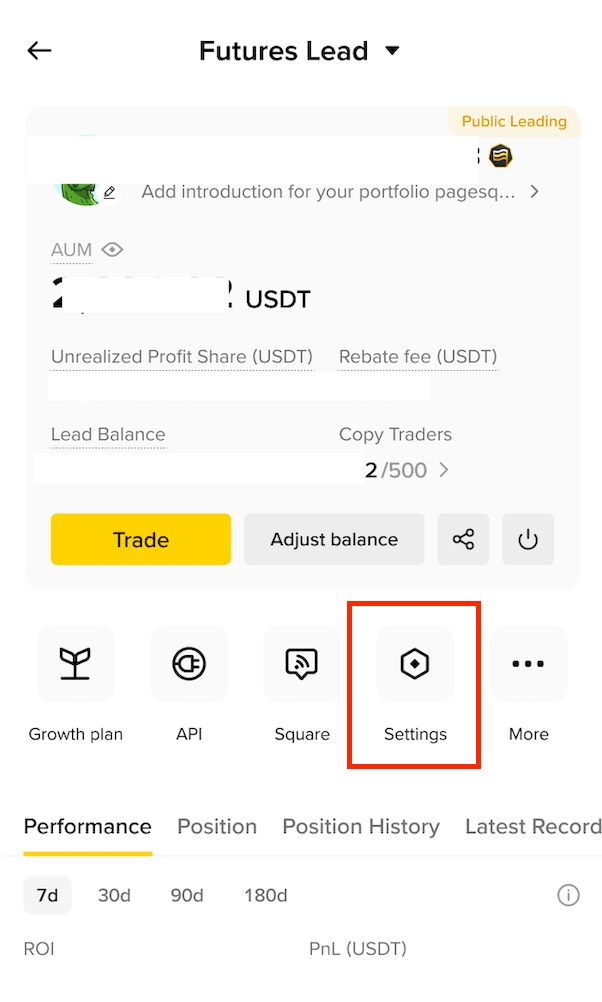Viewport: 602px width, 1002px height.
Task: Toggle AUM visibility eye icon
Action: point(112,249)
